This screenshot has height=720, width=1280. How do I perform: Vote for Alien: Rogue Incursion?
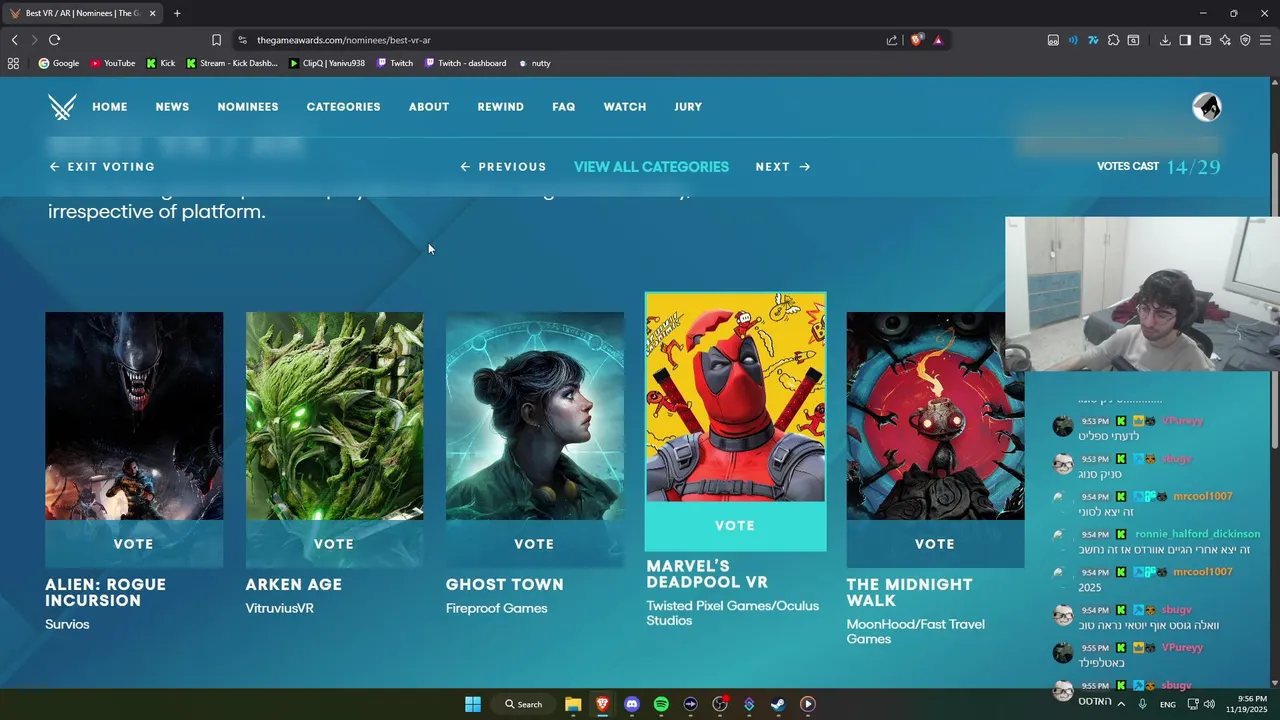(134, 544)
